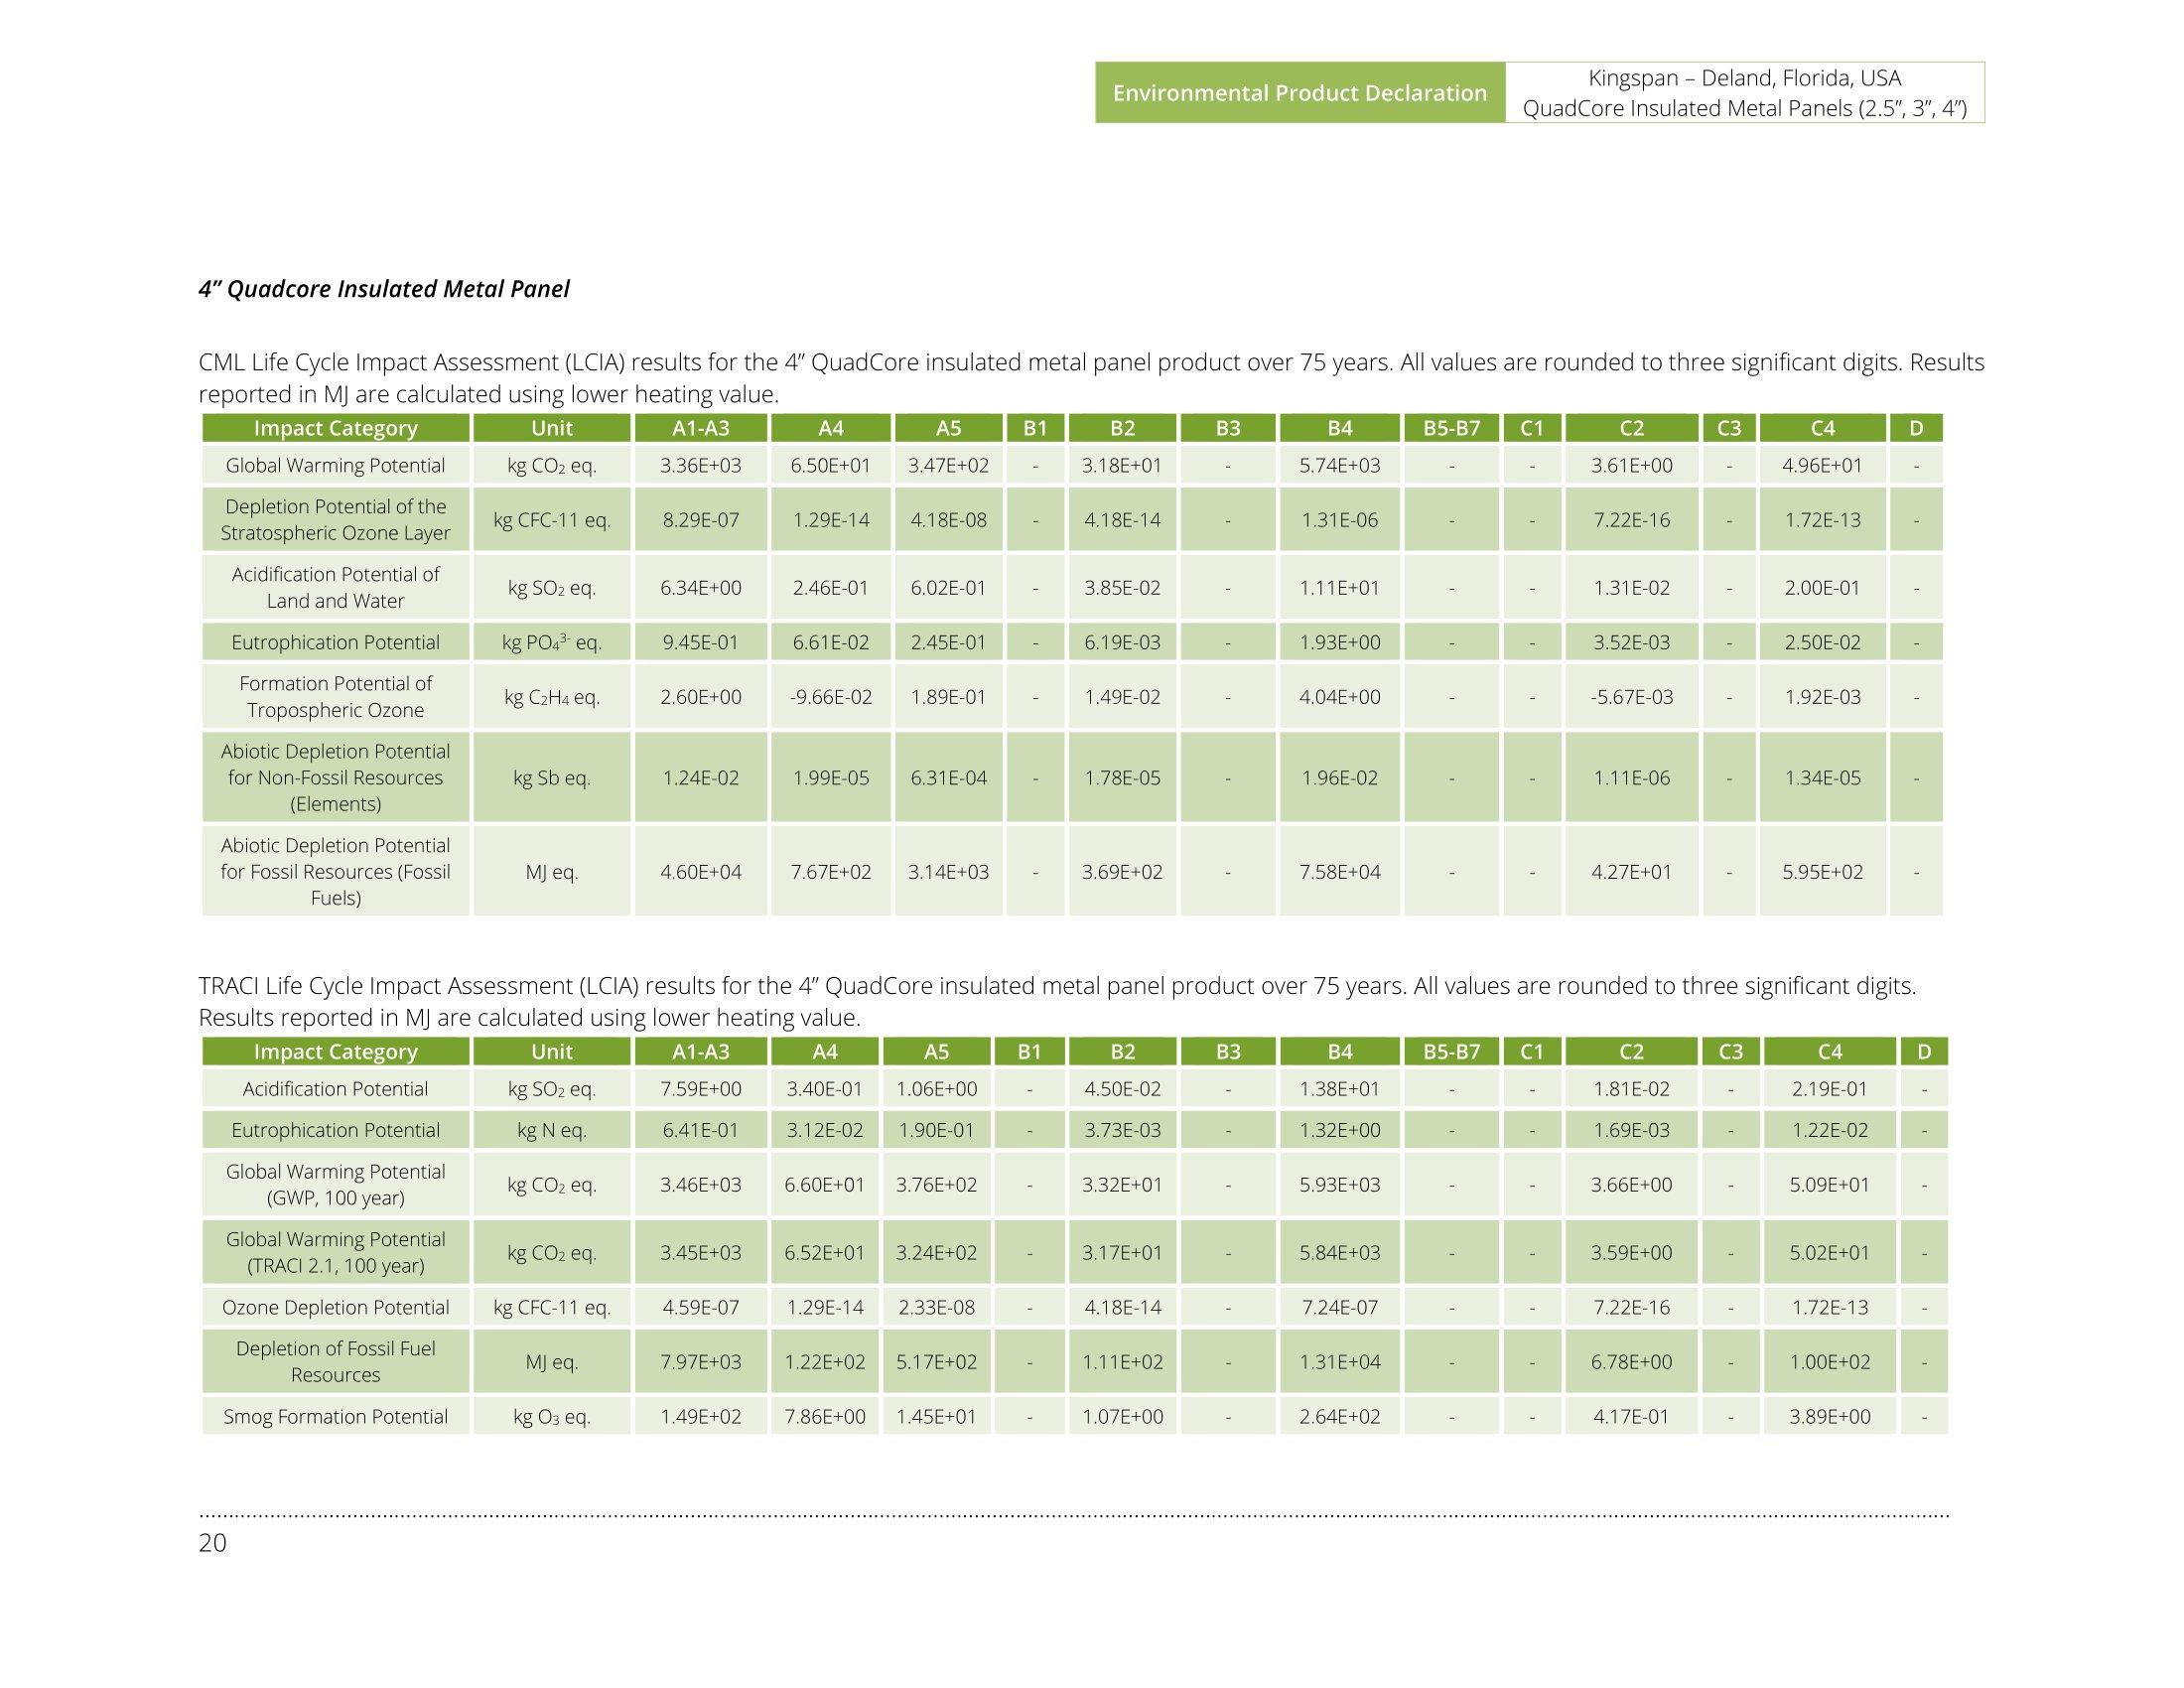Viewport: 2184px width, 1688px height.
Task: Click value 2.64E+02 in Smog row
Action: [1340, 1416]
